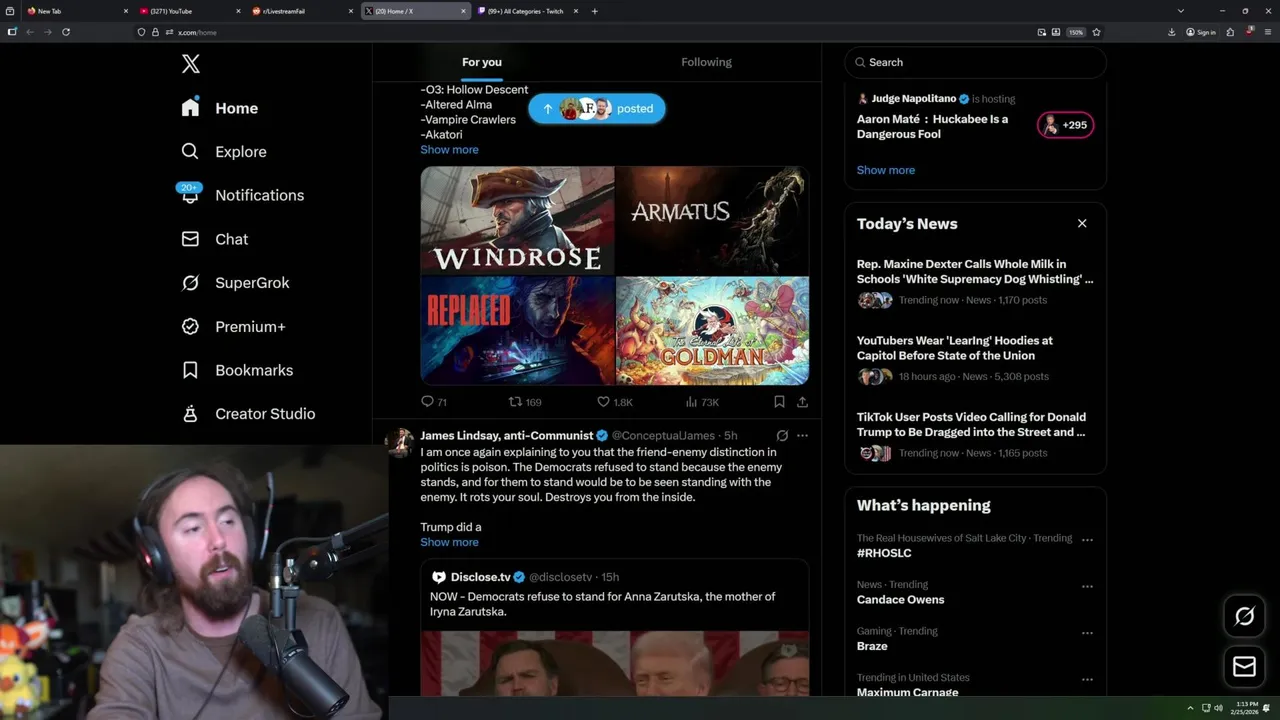
Task: Open browser downloads icon
Action: click(x=1171, y=32)
